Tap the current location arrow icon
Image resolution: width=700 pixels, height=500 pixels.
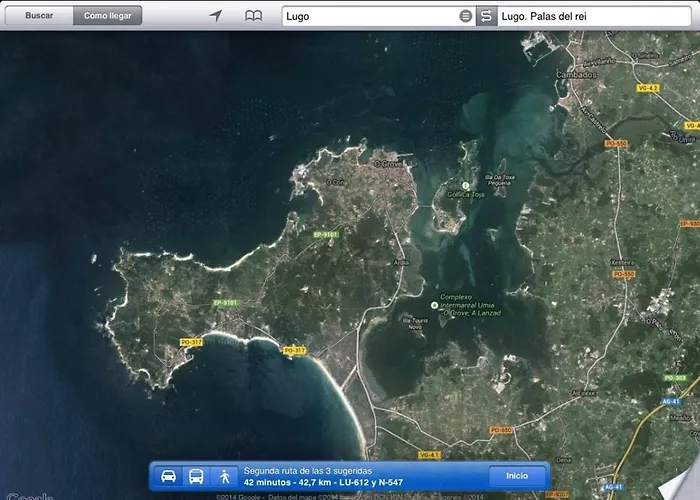[x=215, y=16]
